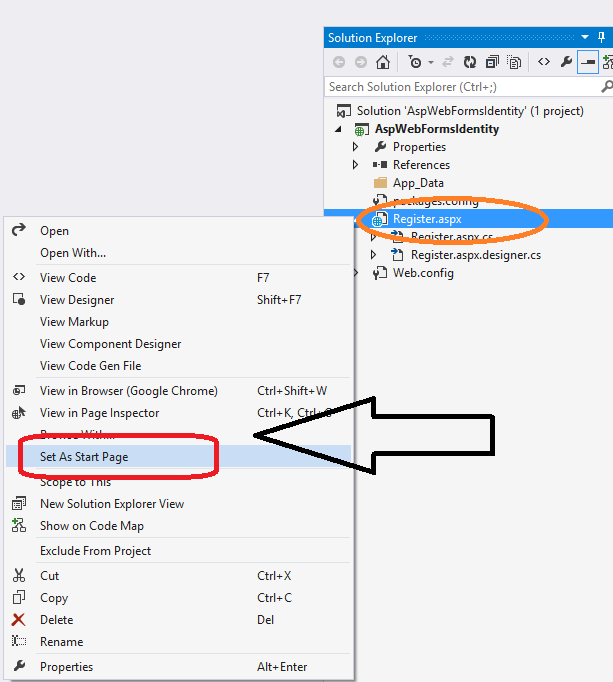Image resolution: width=613 pixels, height=682 pixels.
Task: Click Sync with Active Document icon
Action: [448, 62]
